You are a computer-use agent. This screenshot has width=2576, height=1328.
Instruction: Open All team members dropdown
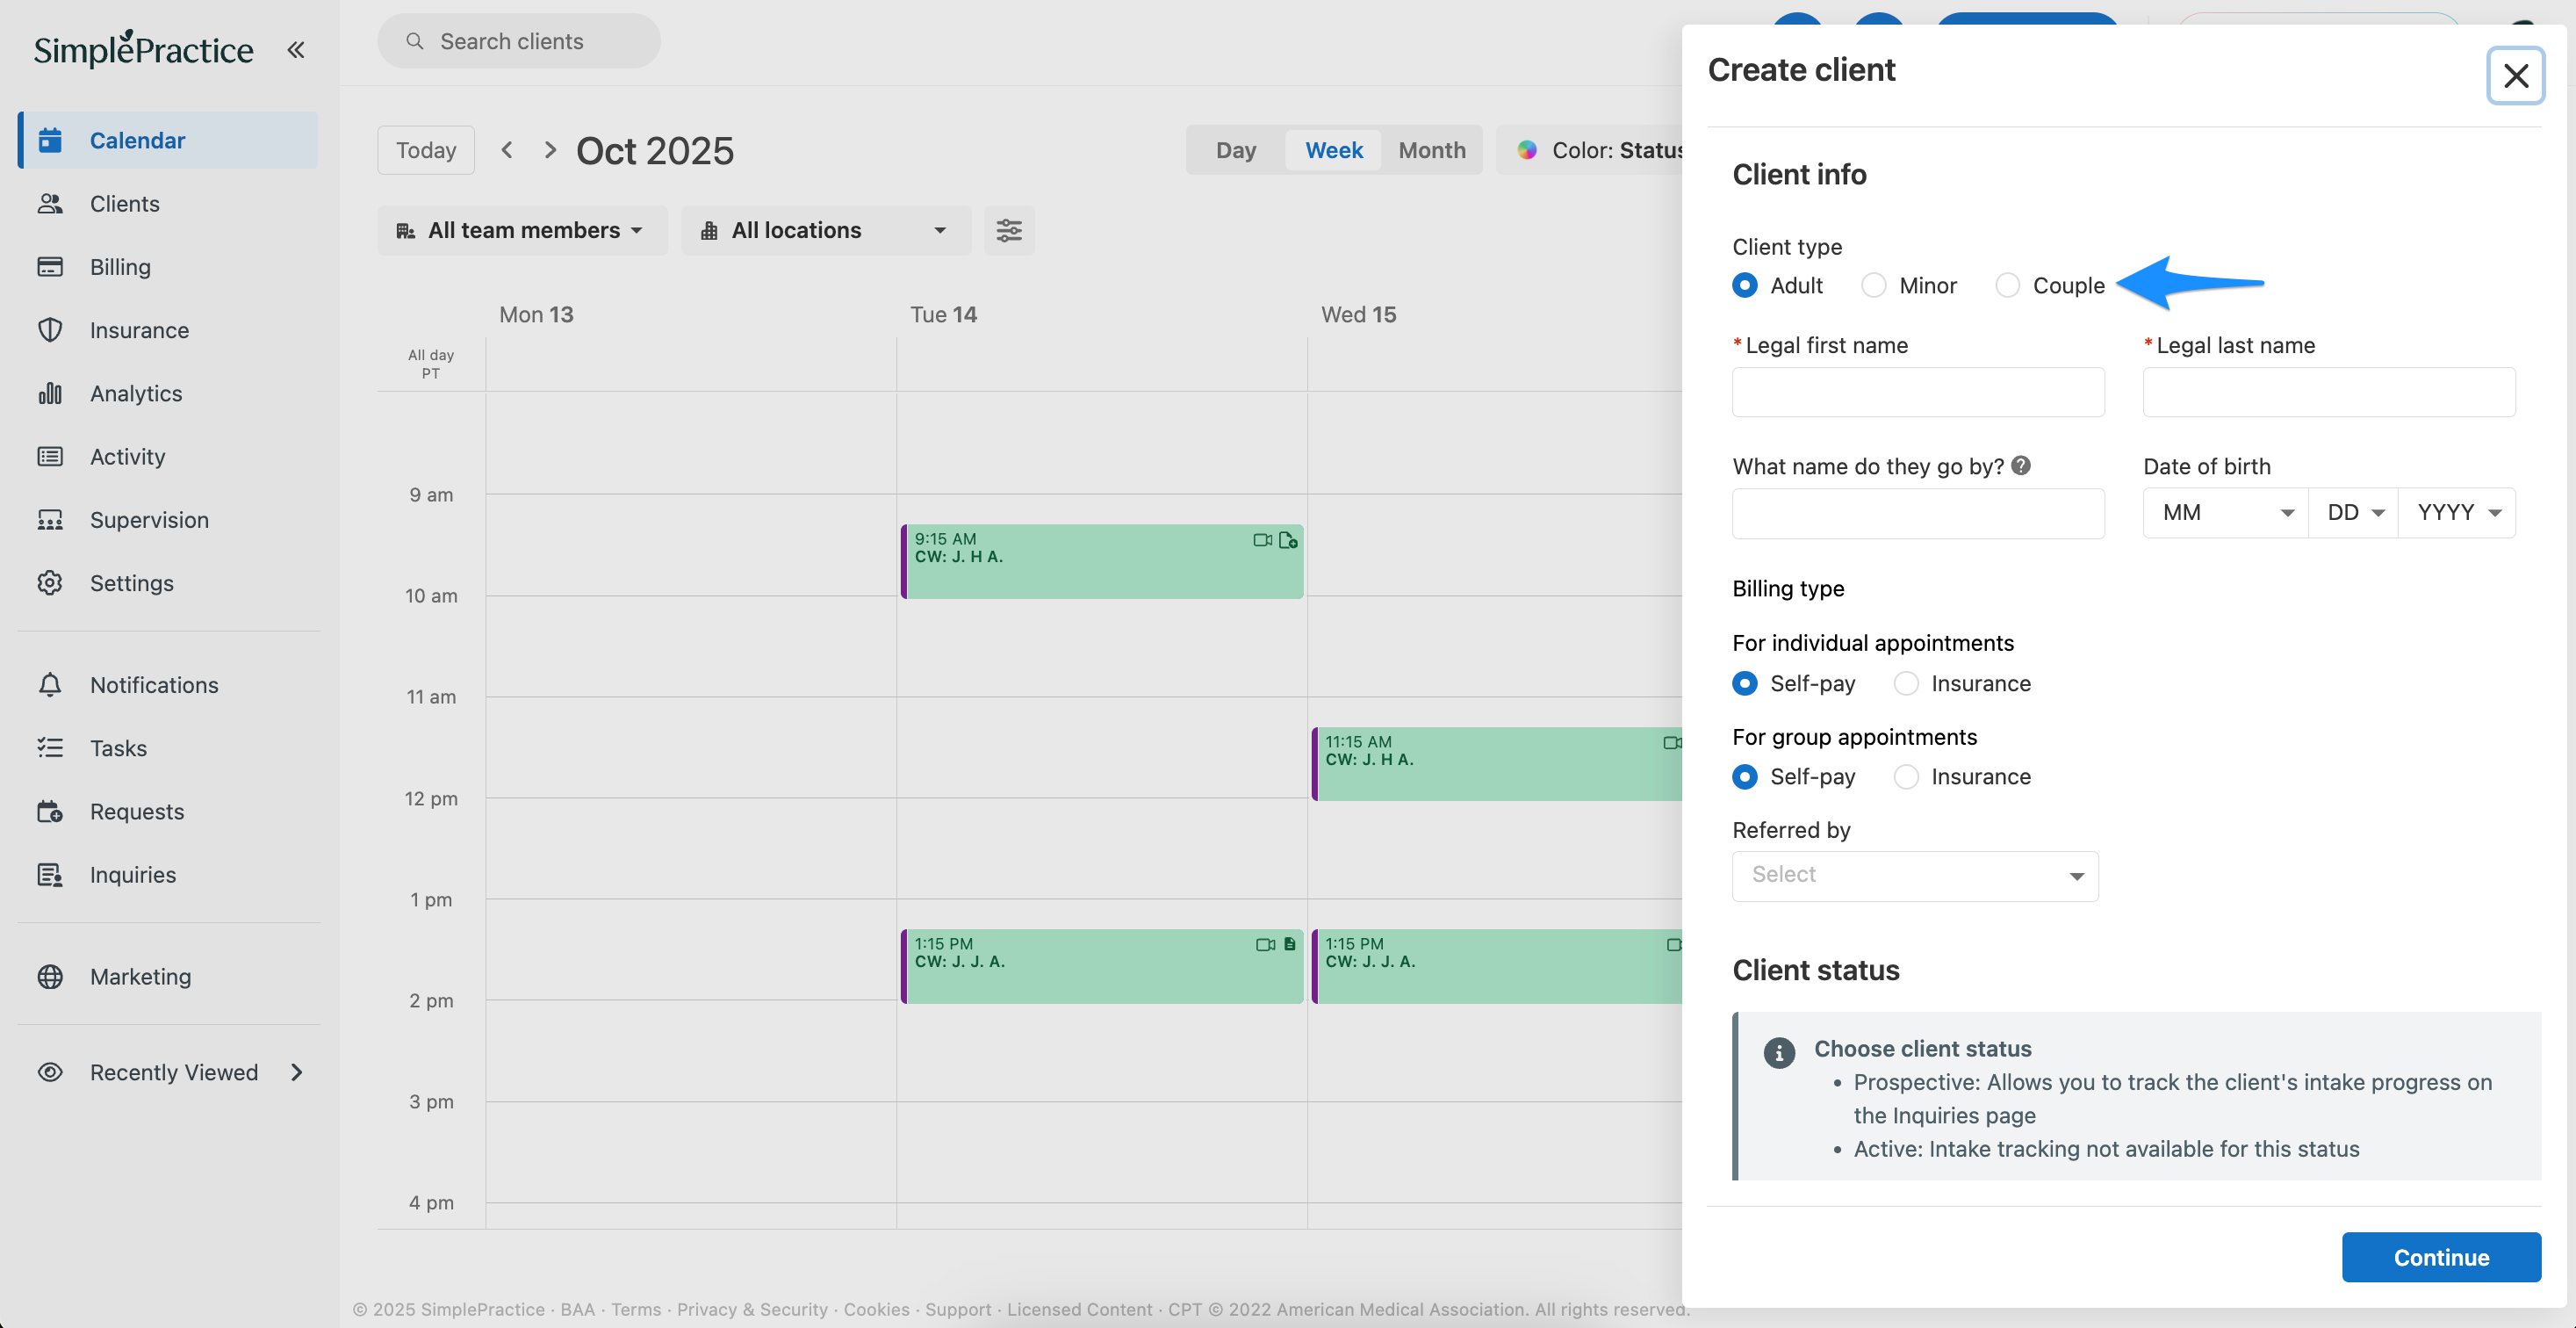(522, 230)
